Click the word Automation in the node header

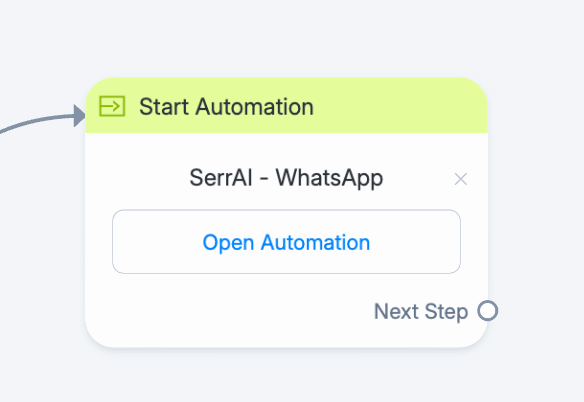(254, 107)
